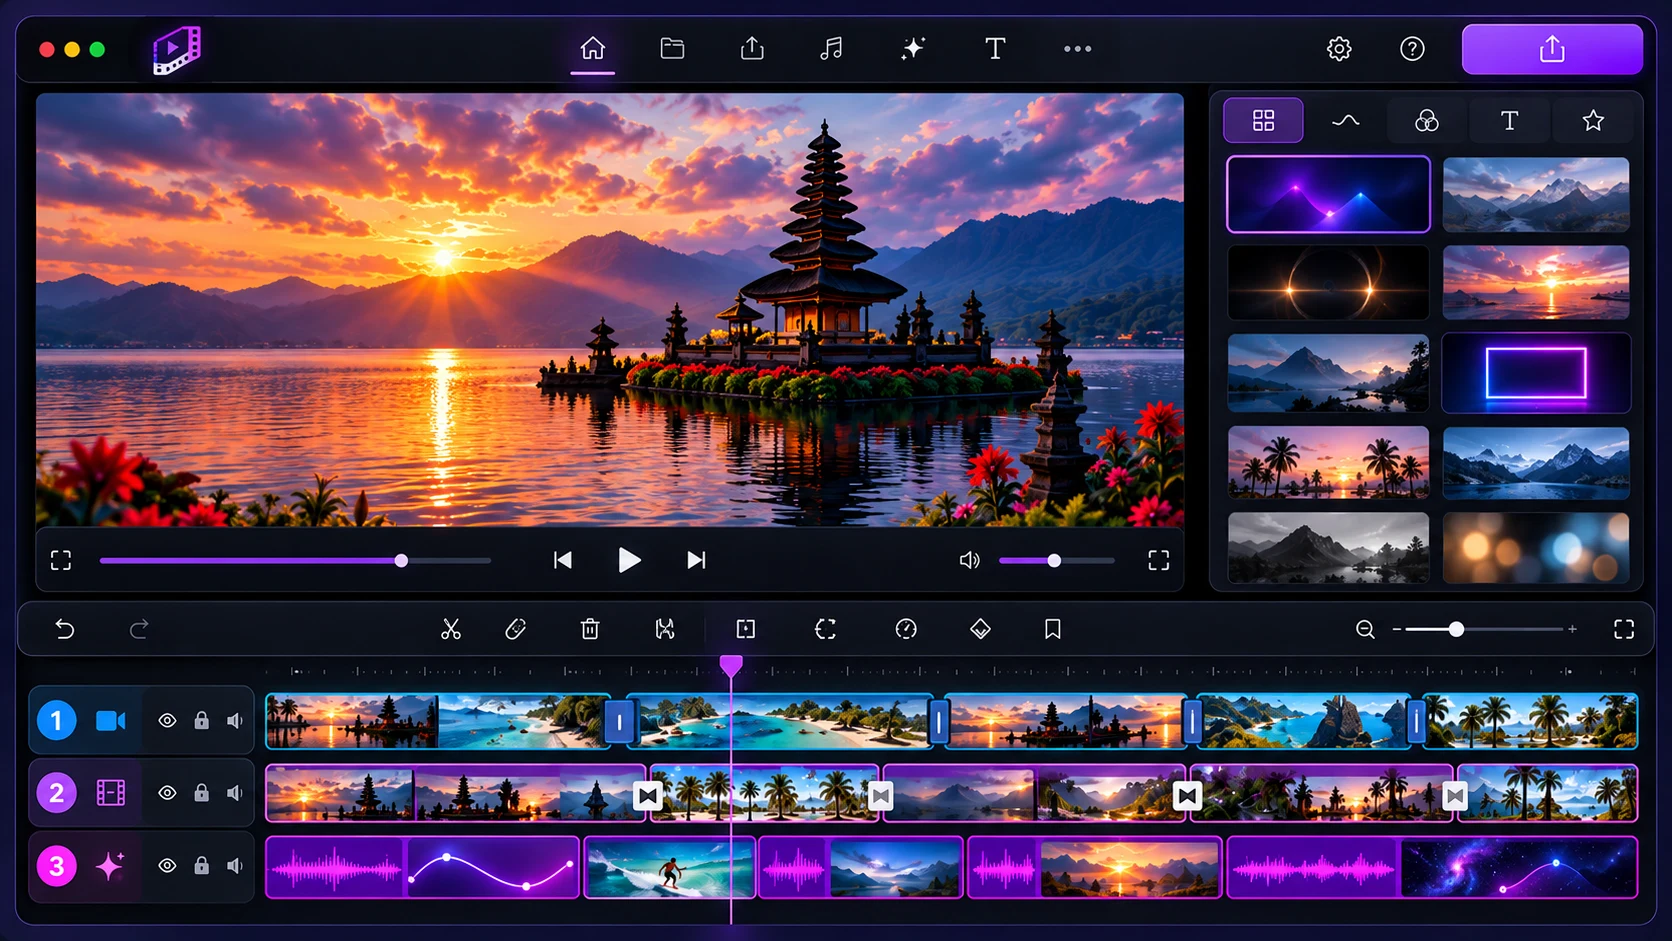Click the purple export button
The height and width of the screenshot is (941, 1672).
tap(1552, 49)
